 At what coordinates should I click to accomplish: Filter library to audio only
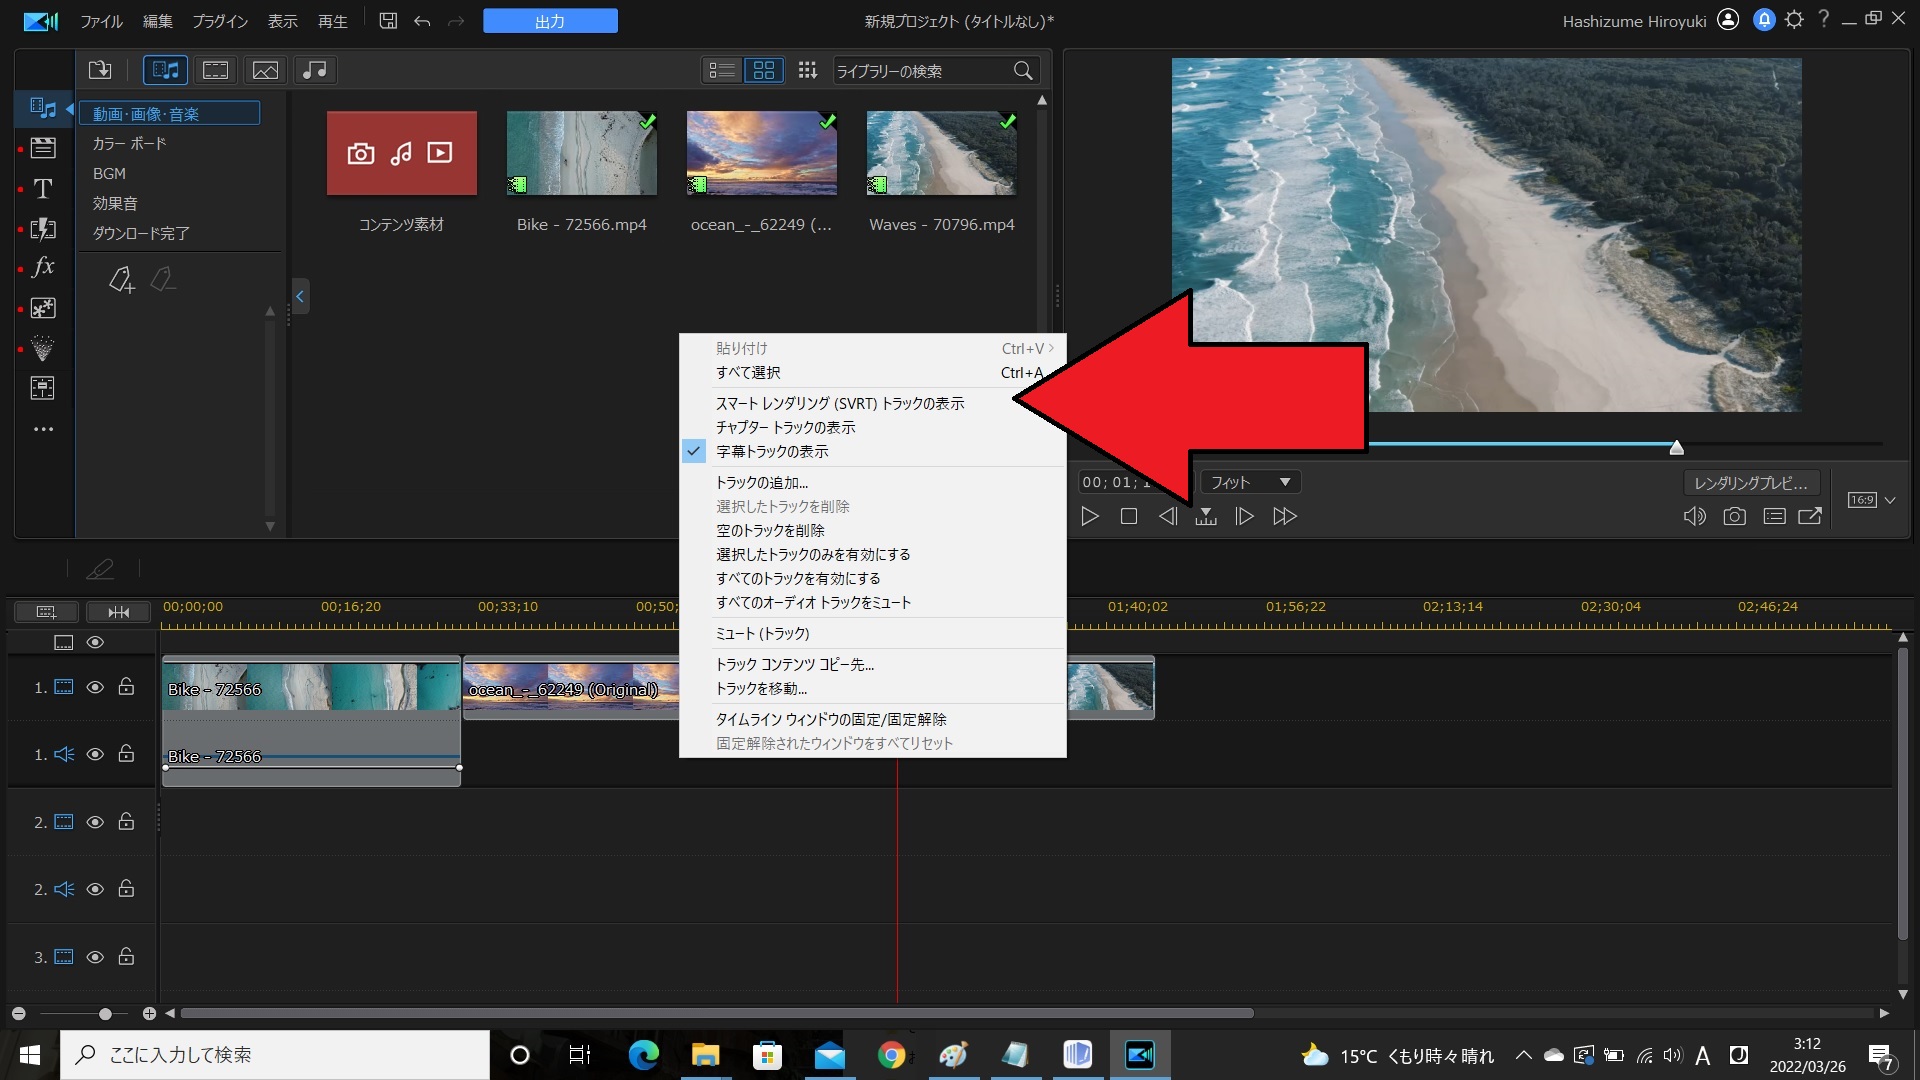coord(315,70)
